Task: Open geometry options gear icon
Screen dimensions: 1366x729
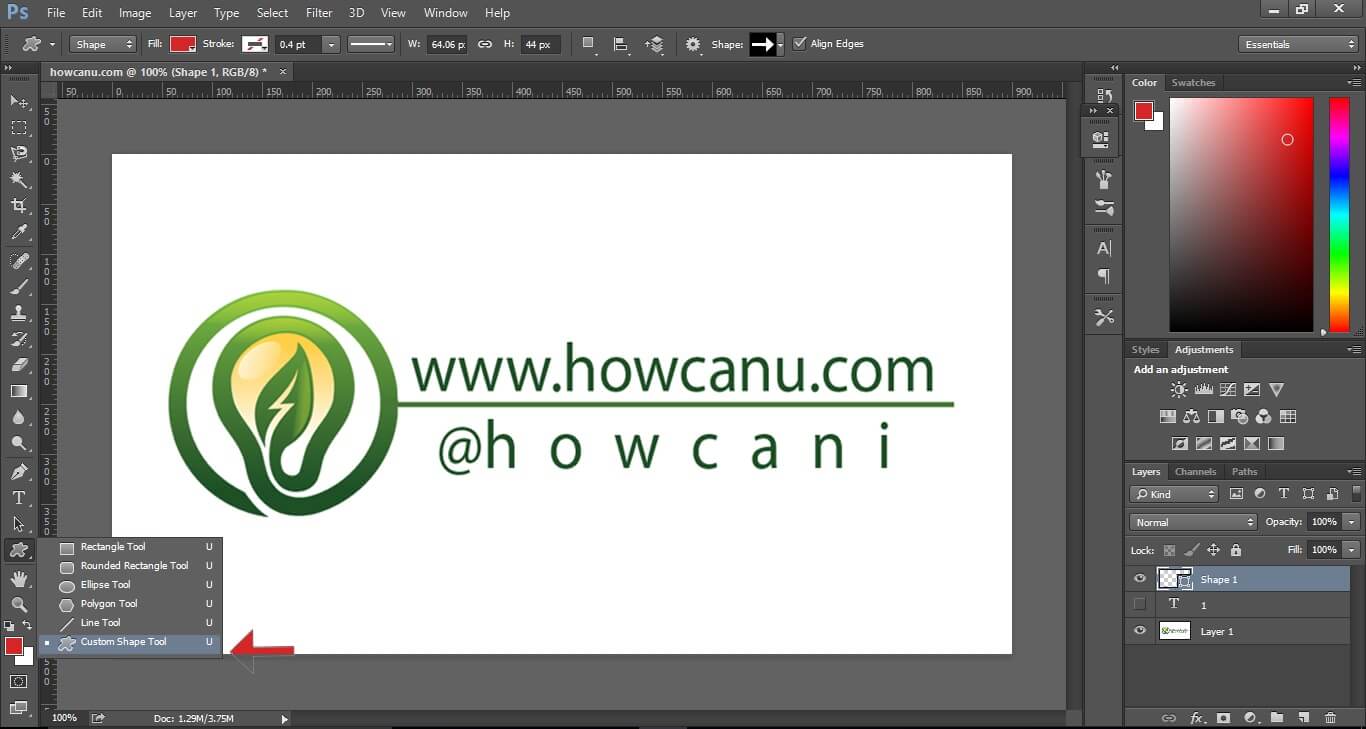Action: [x=693, y=44]
